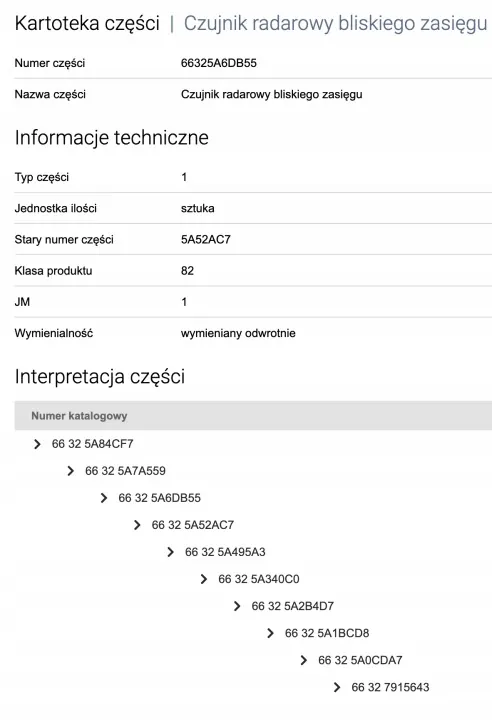The image size is (492, 720).
Task: Toggle the chevron next to 66 32 5A495A3
Action: click(170, 552)
